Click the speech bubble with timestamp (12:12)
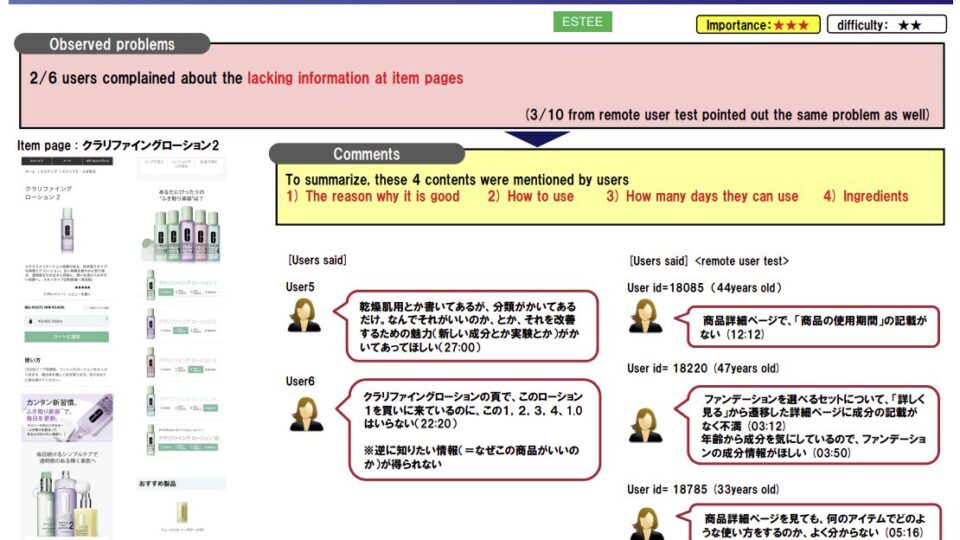Screen dimensions: 960x540 pos(808,327)
